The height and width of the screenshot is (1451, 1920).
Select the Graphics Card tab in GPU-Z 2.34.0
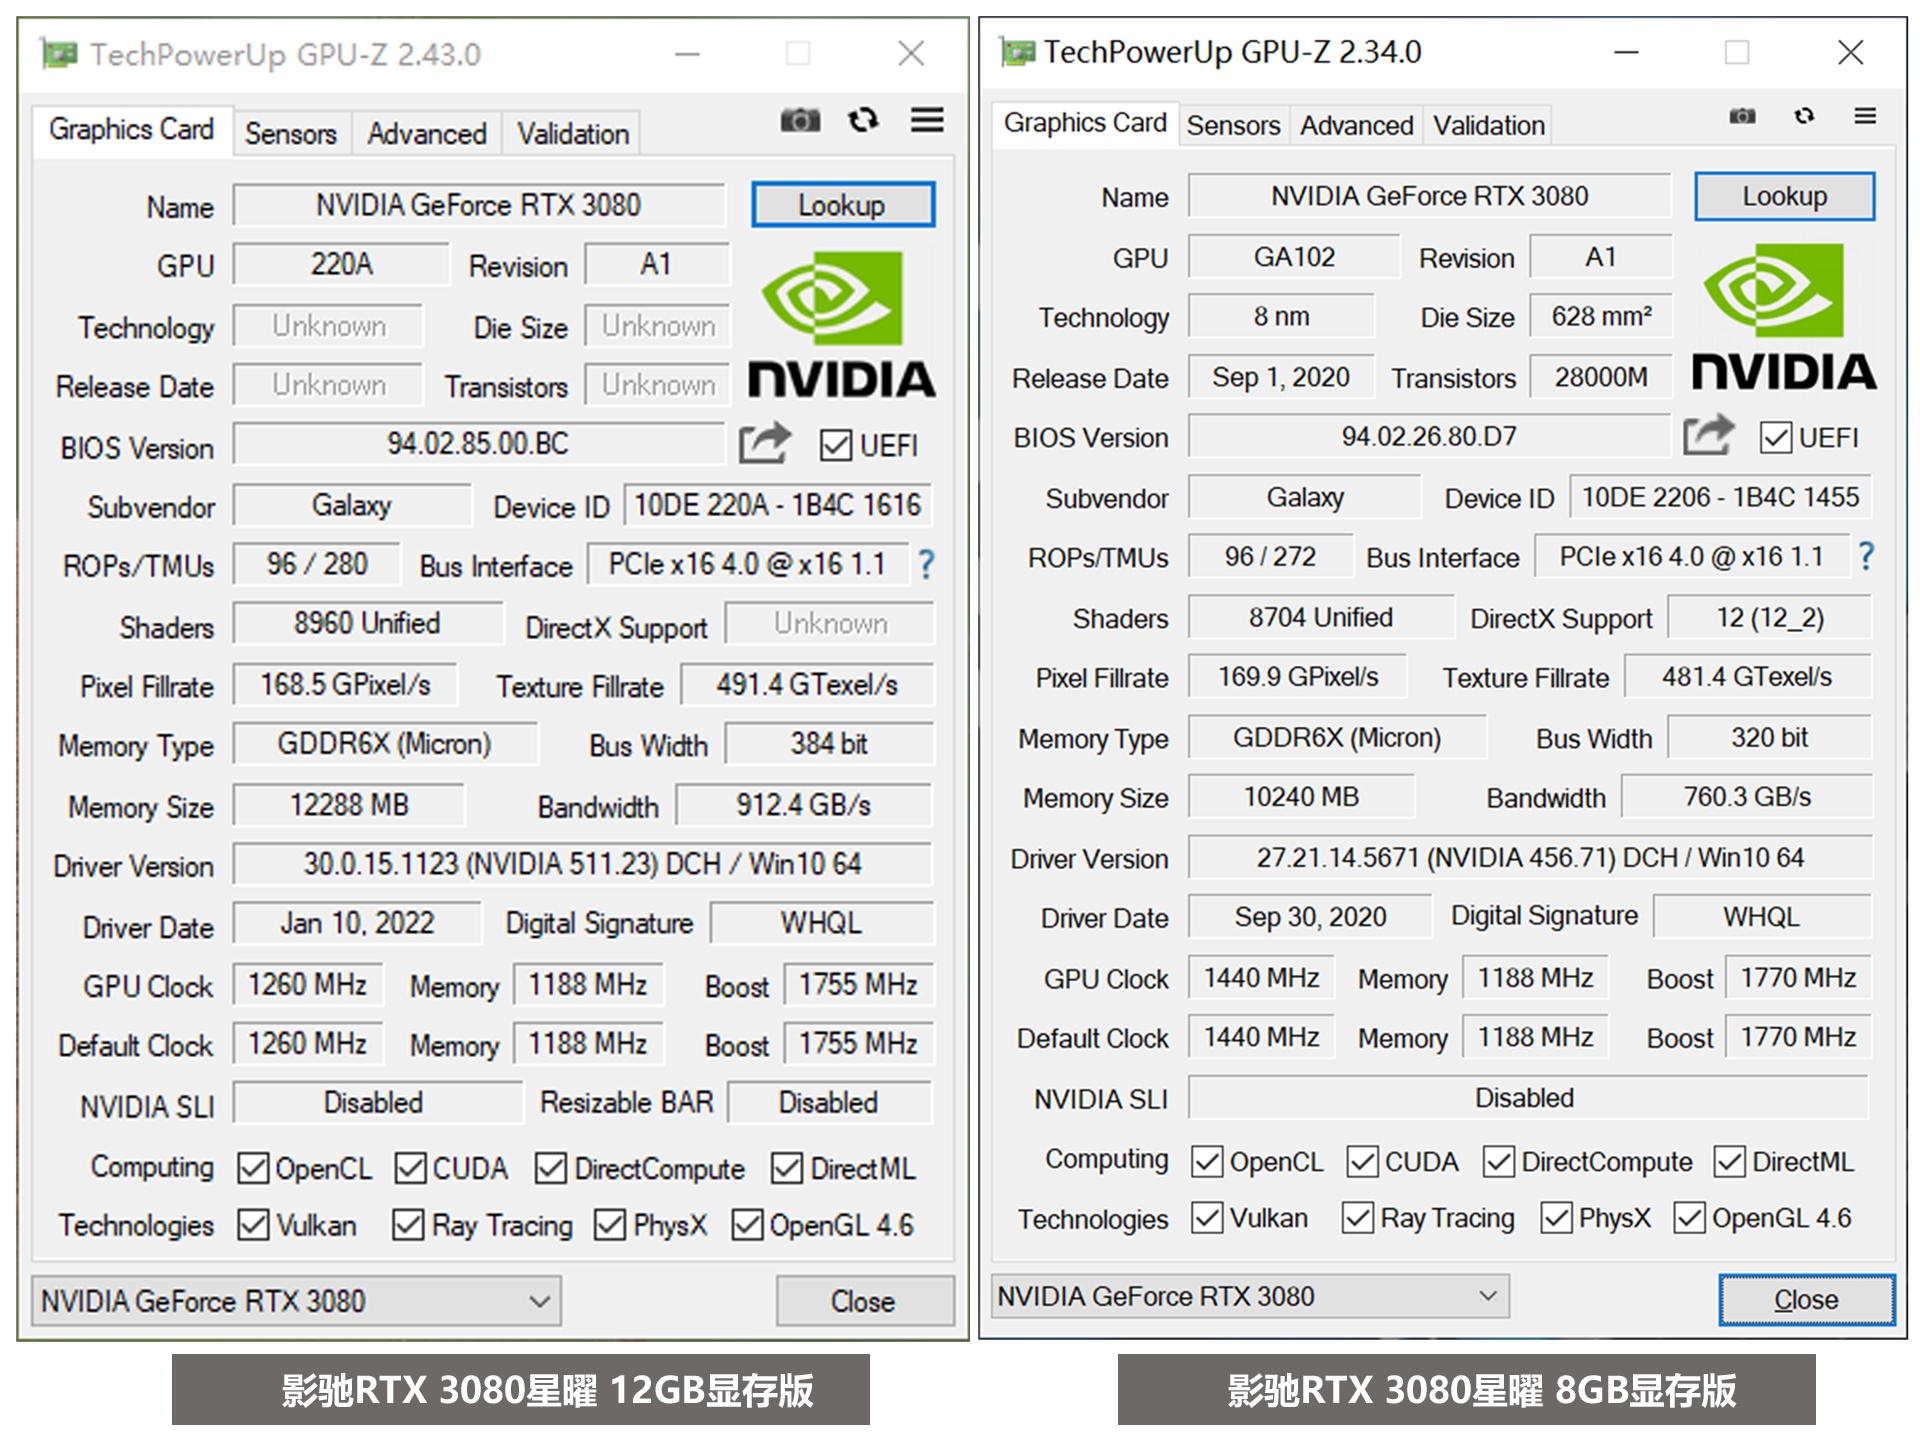click(1085, 122)
